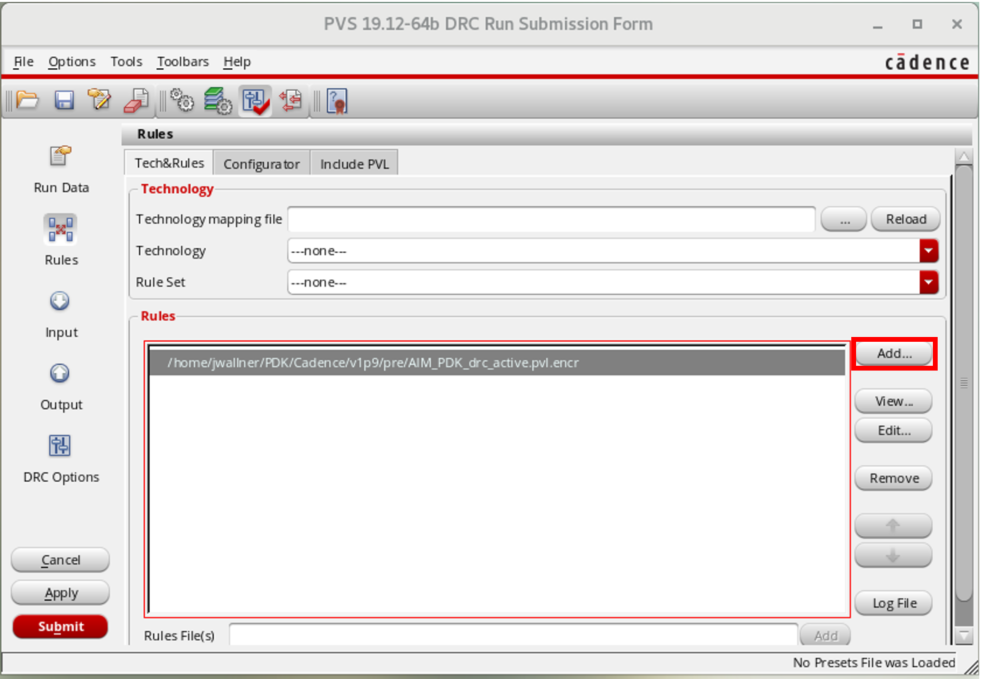Click the Apply button

(x=60, y=593)
